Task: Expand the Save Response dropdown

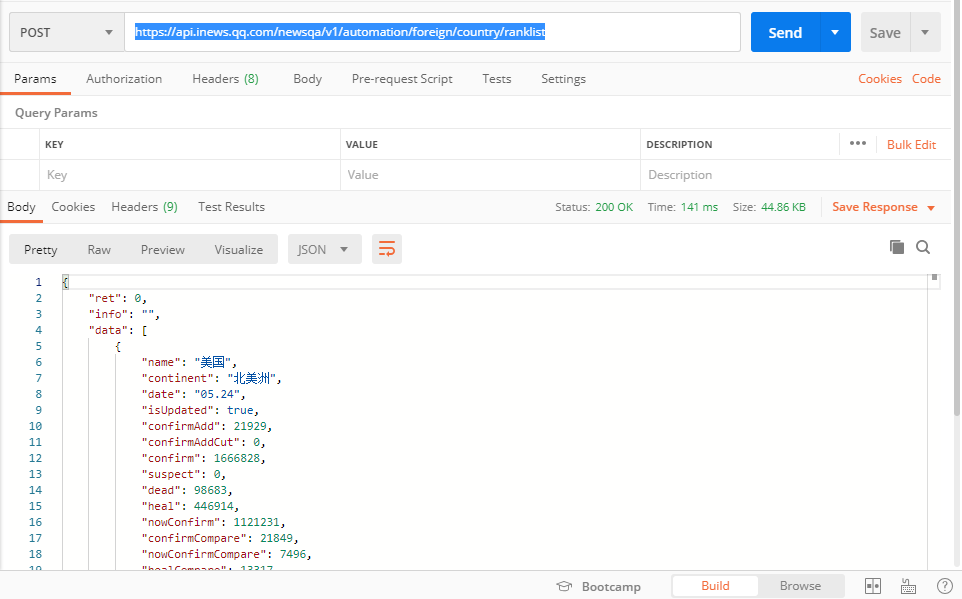Action: pyautogui.click(x=931, y=207)
